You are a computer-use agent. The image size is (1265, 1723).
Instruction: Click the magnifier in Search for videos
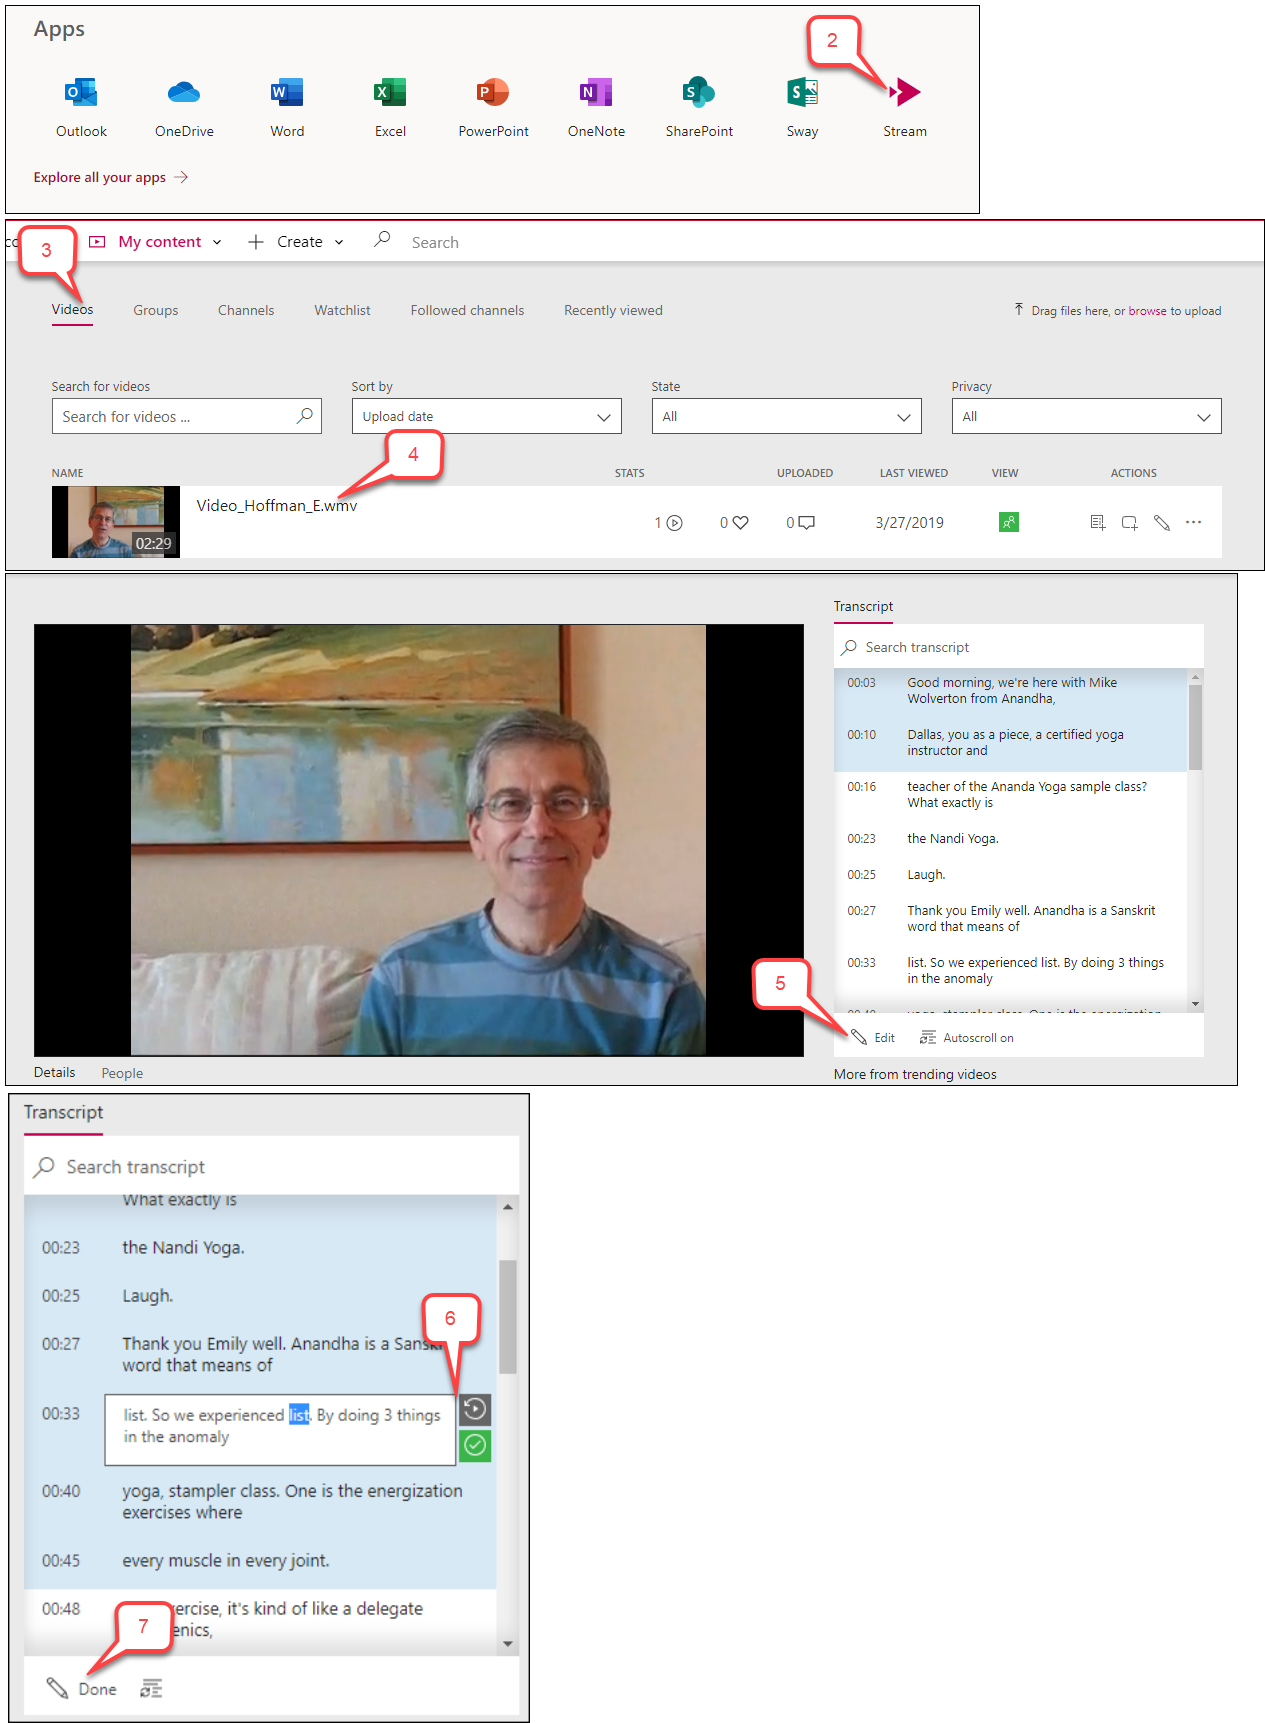(x=305, y=415)
